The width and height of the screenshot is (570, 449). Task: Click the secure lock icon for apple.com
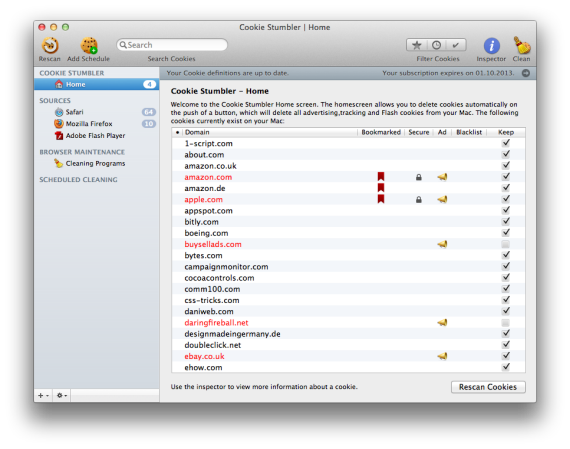click(x=419, y=200)
